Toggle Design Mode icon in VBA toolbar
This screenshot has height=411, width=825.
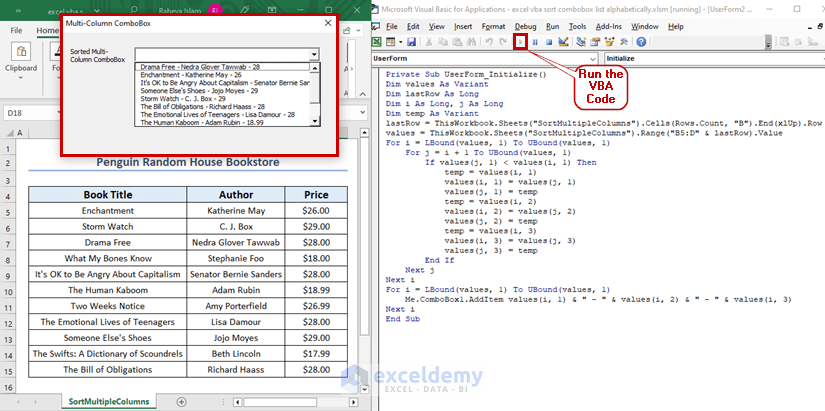pos(563,42)
